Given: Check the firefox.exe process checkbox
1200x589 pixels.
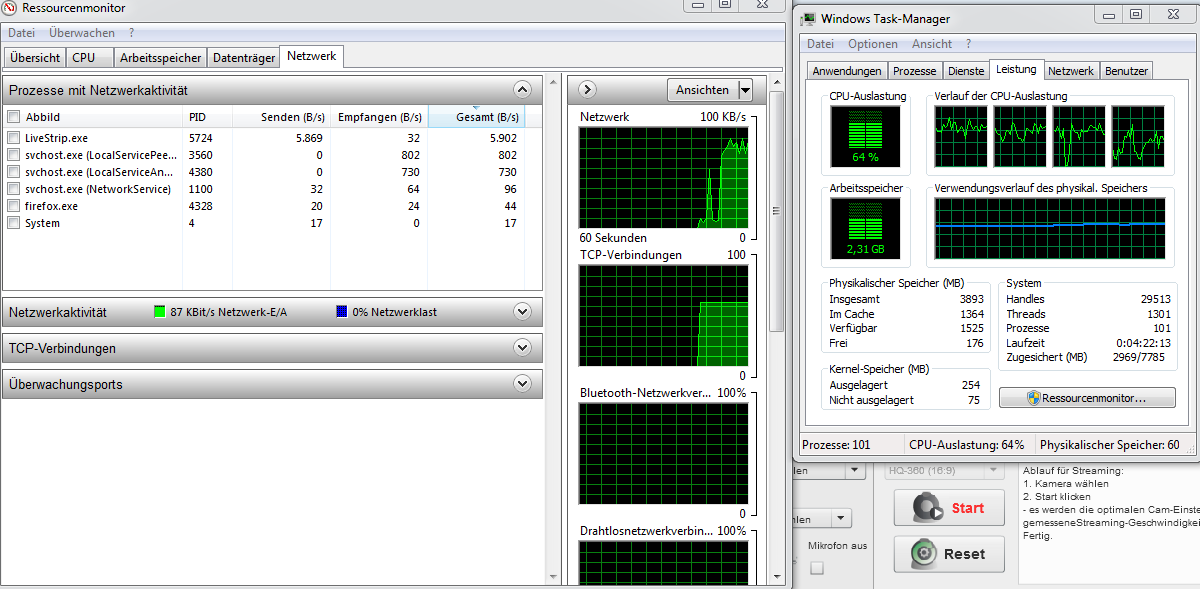Looking at the screenshot, I should click(13, 206).
